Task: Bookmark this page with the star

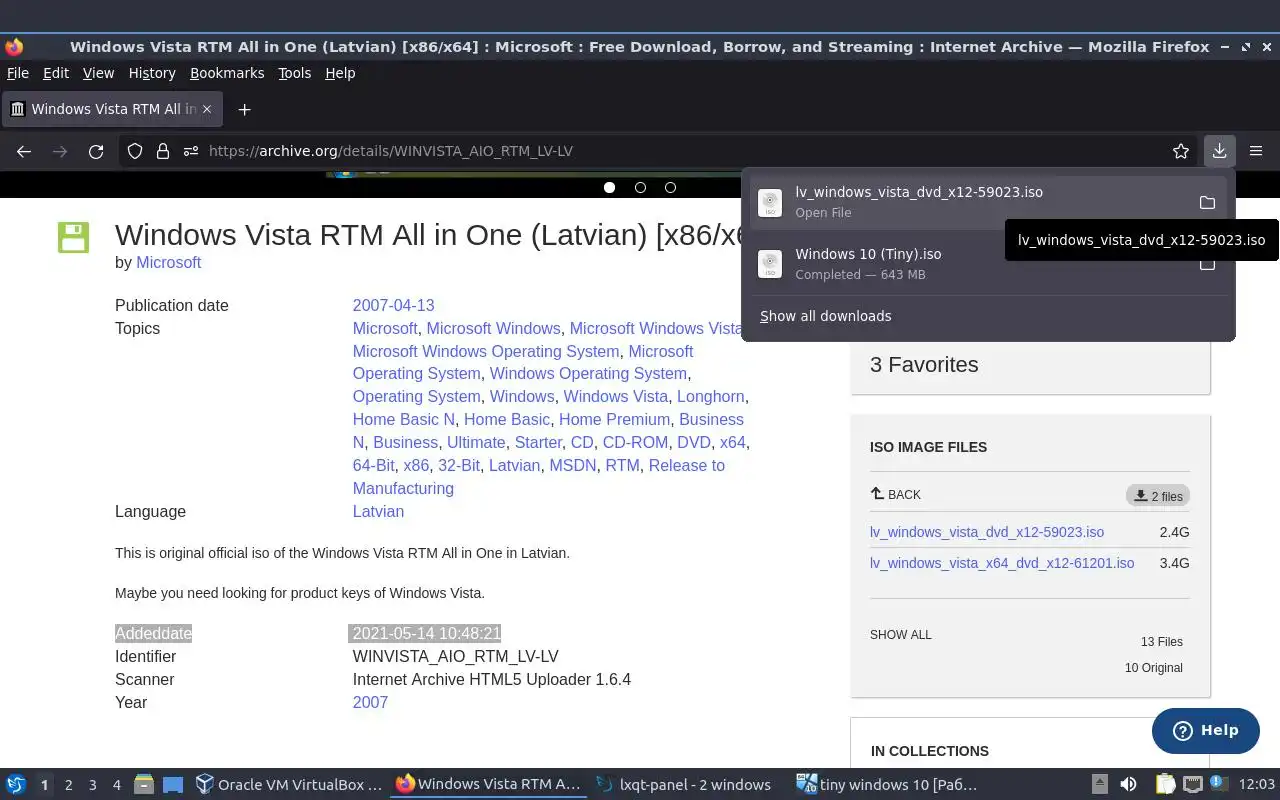Action: 1181,151
